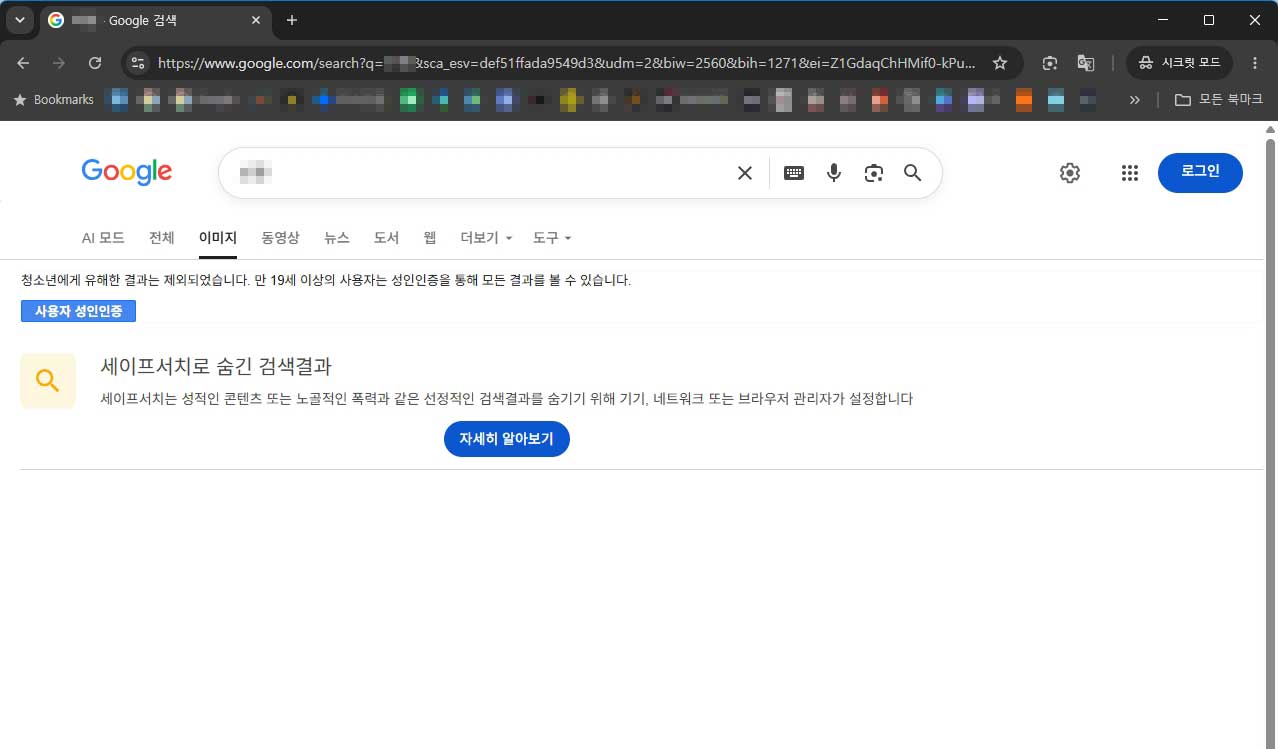
Task: Start voice search with microphone icon
Action: [834, 173]
